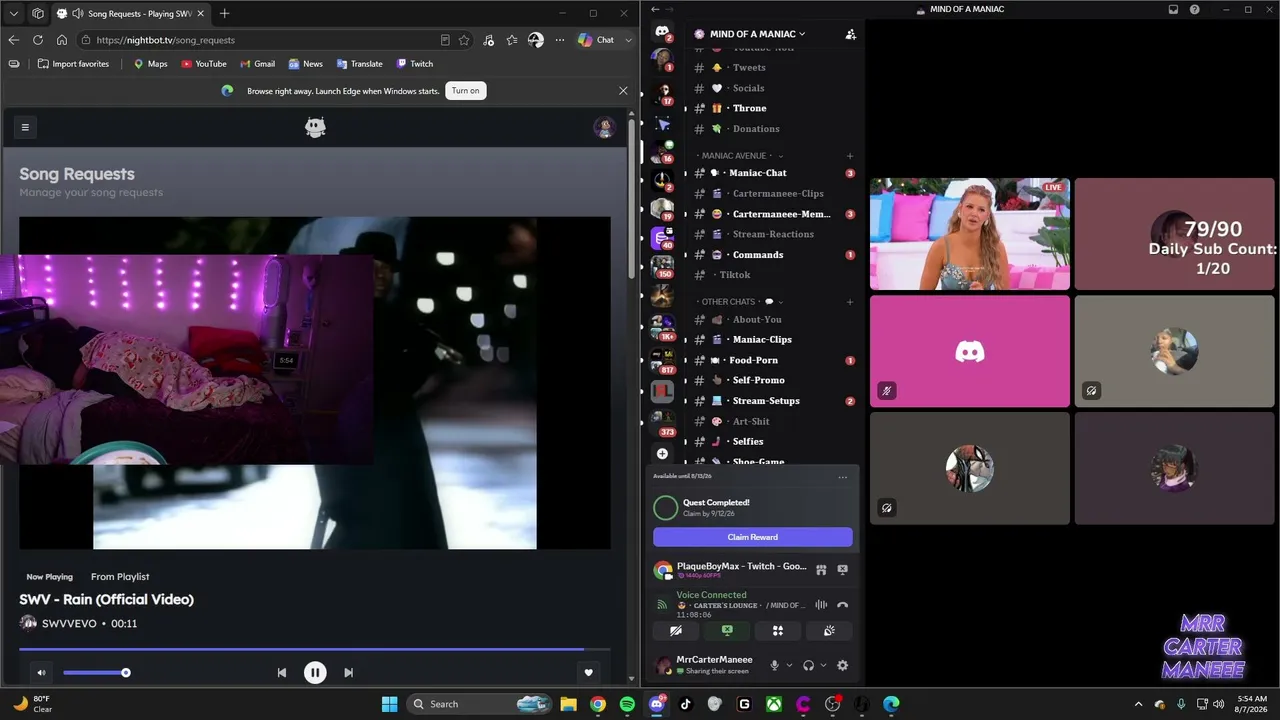
Task: Click Import favorites in Edge
Action: coord(73,64)
